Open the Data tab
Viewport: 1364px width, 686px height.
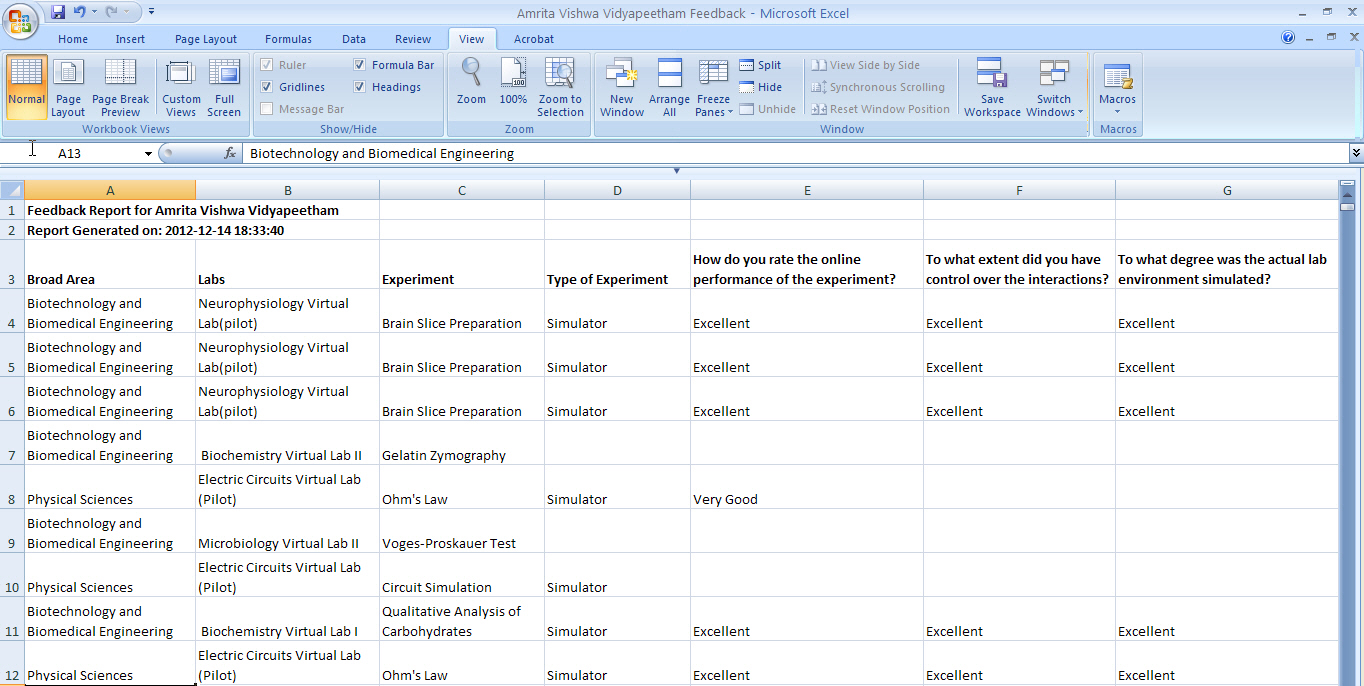354,39
